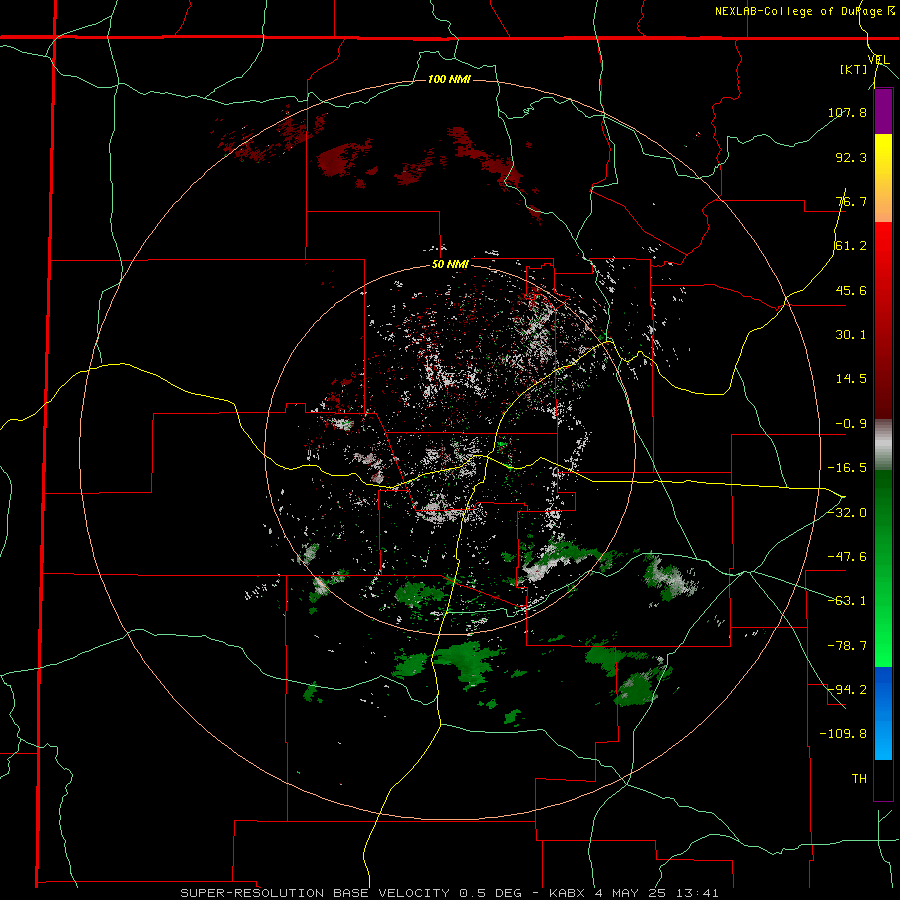
Task: Click the 61.2 velocity scale value
Action: coord(851,246)
